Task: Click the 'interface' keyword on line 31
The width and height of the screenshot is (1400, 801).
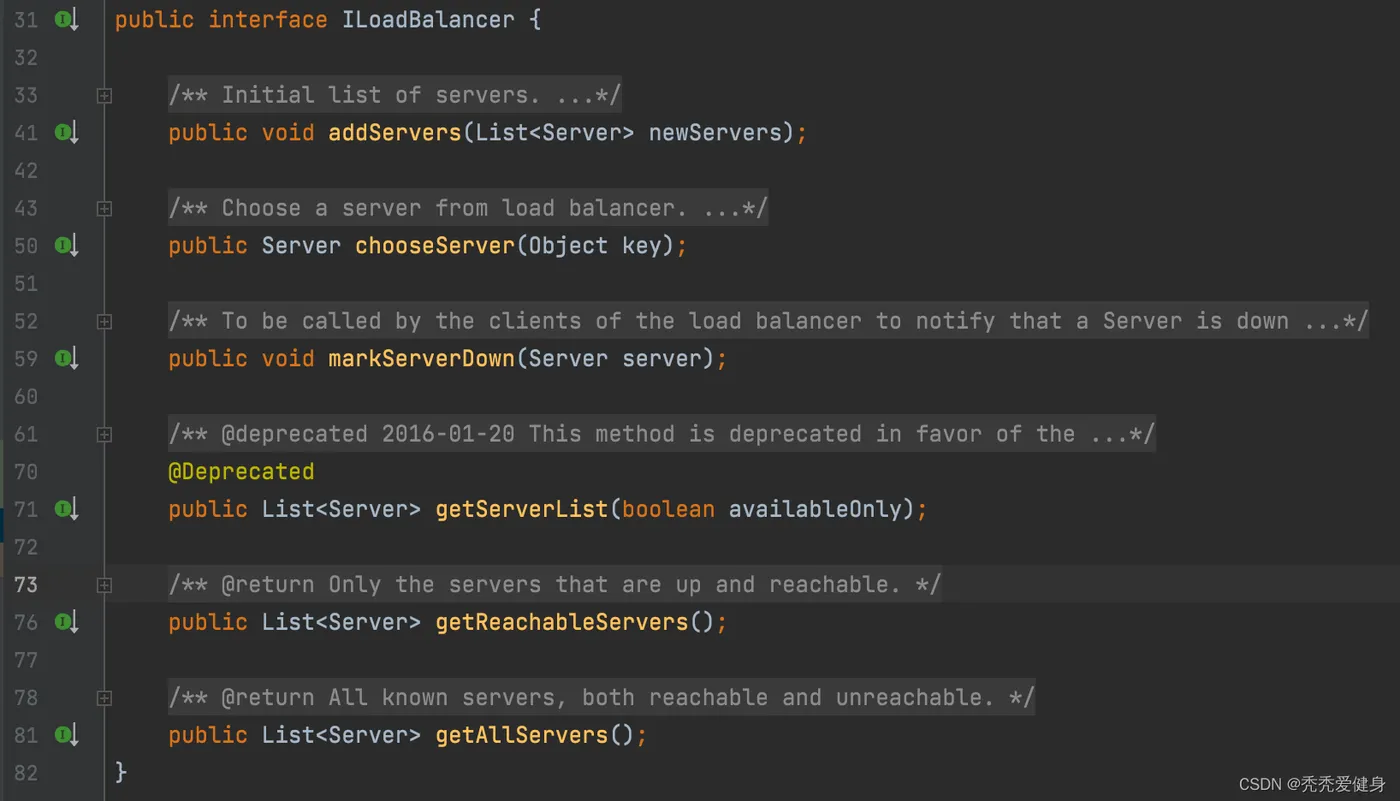Action: 268,19
